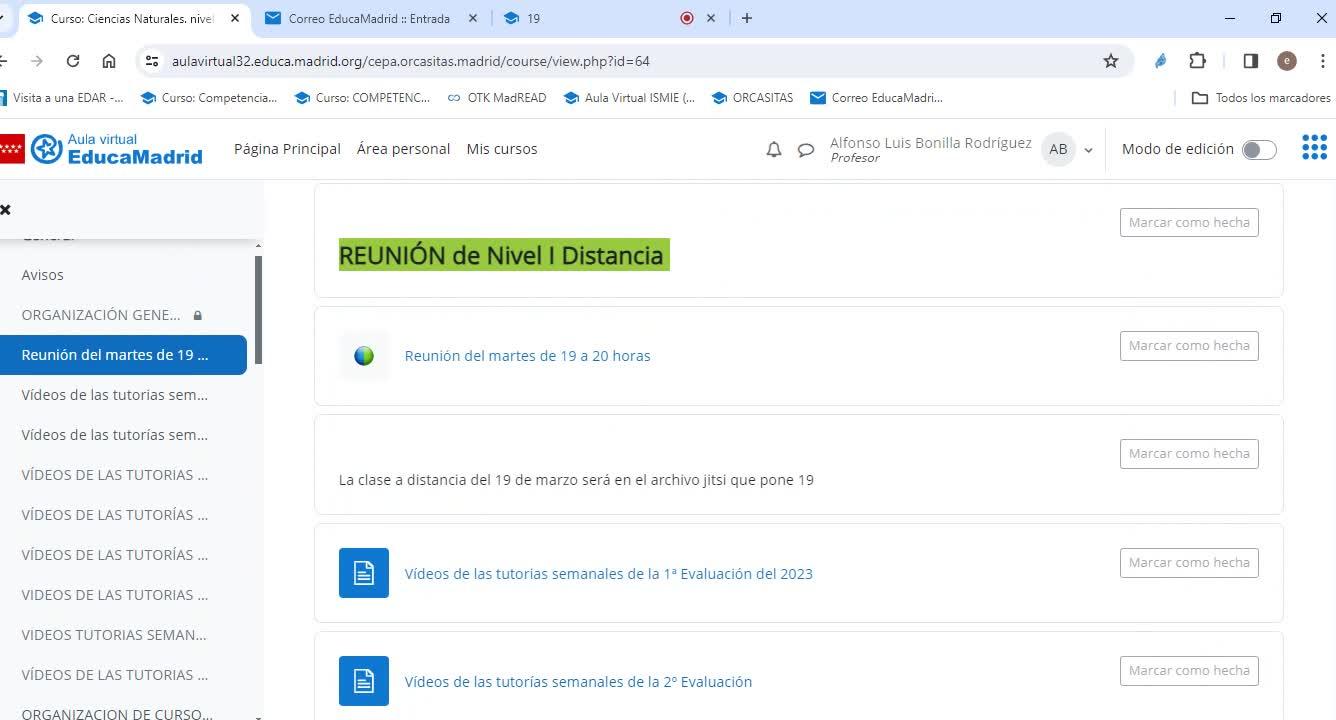The image size is (1336, 720).
Task: Open the notifications bell
Action: [x=774, y=150]
